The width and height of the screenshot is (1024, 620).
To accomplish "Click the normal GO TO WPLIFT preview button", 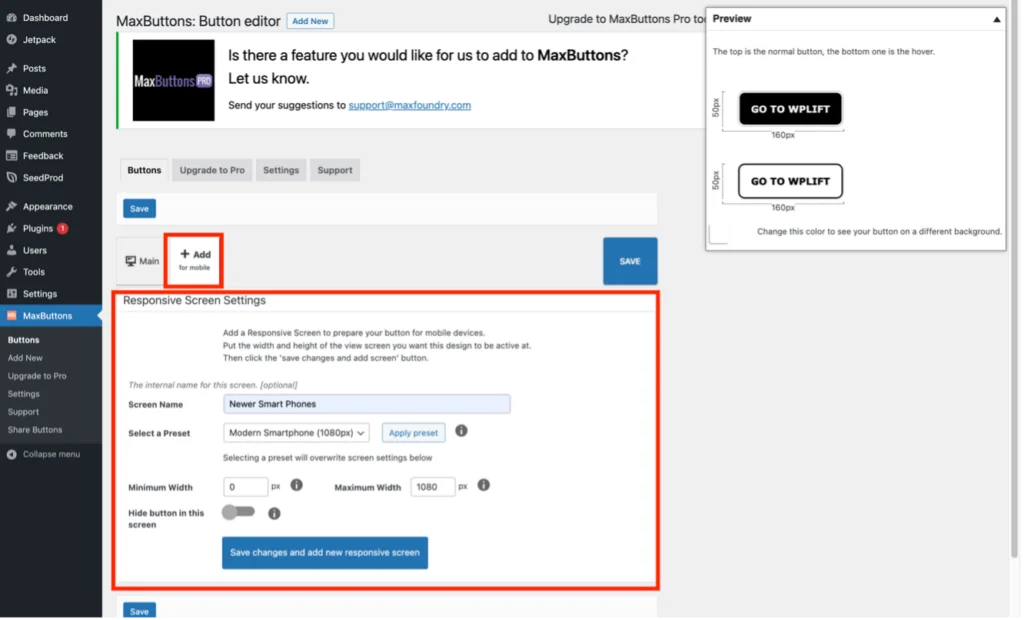I will [x=792, y=109].
